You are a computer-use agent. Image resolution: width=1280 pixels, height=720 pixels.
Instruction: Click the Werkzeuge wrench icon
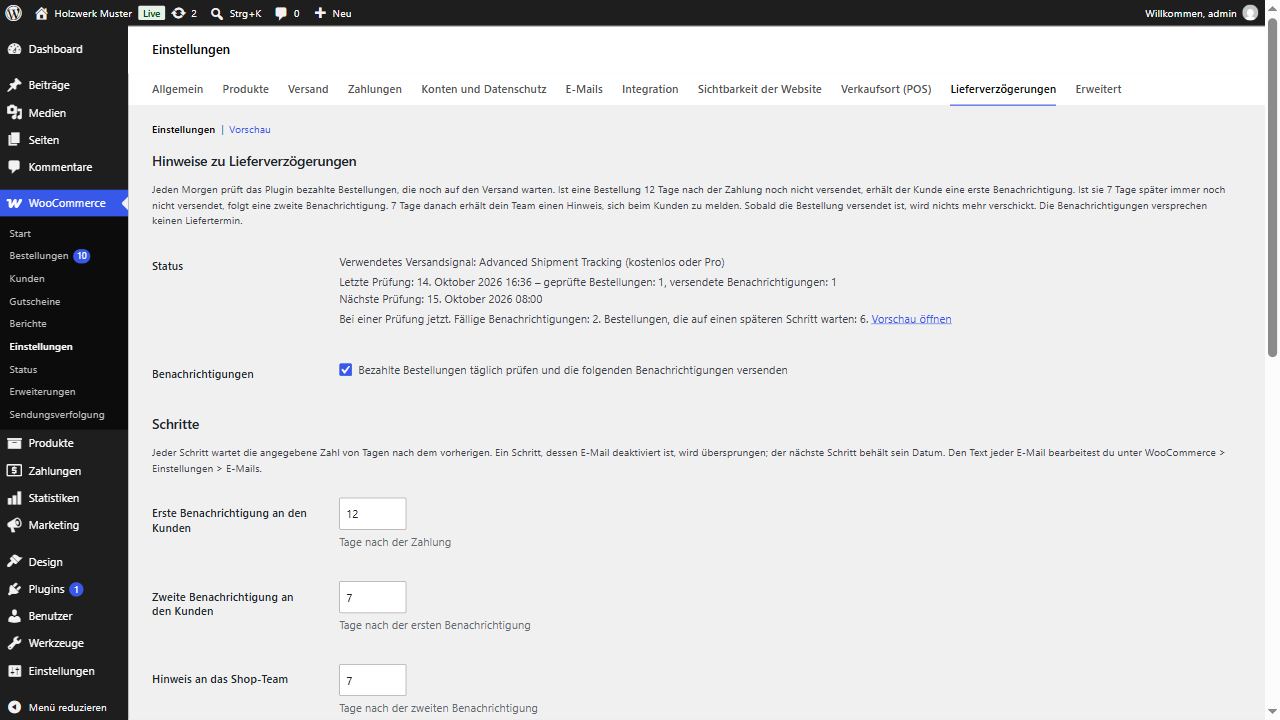[15, 643]
